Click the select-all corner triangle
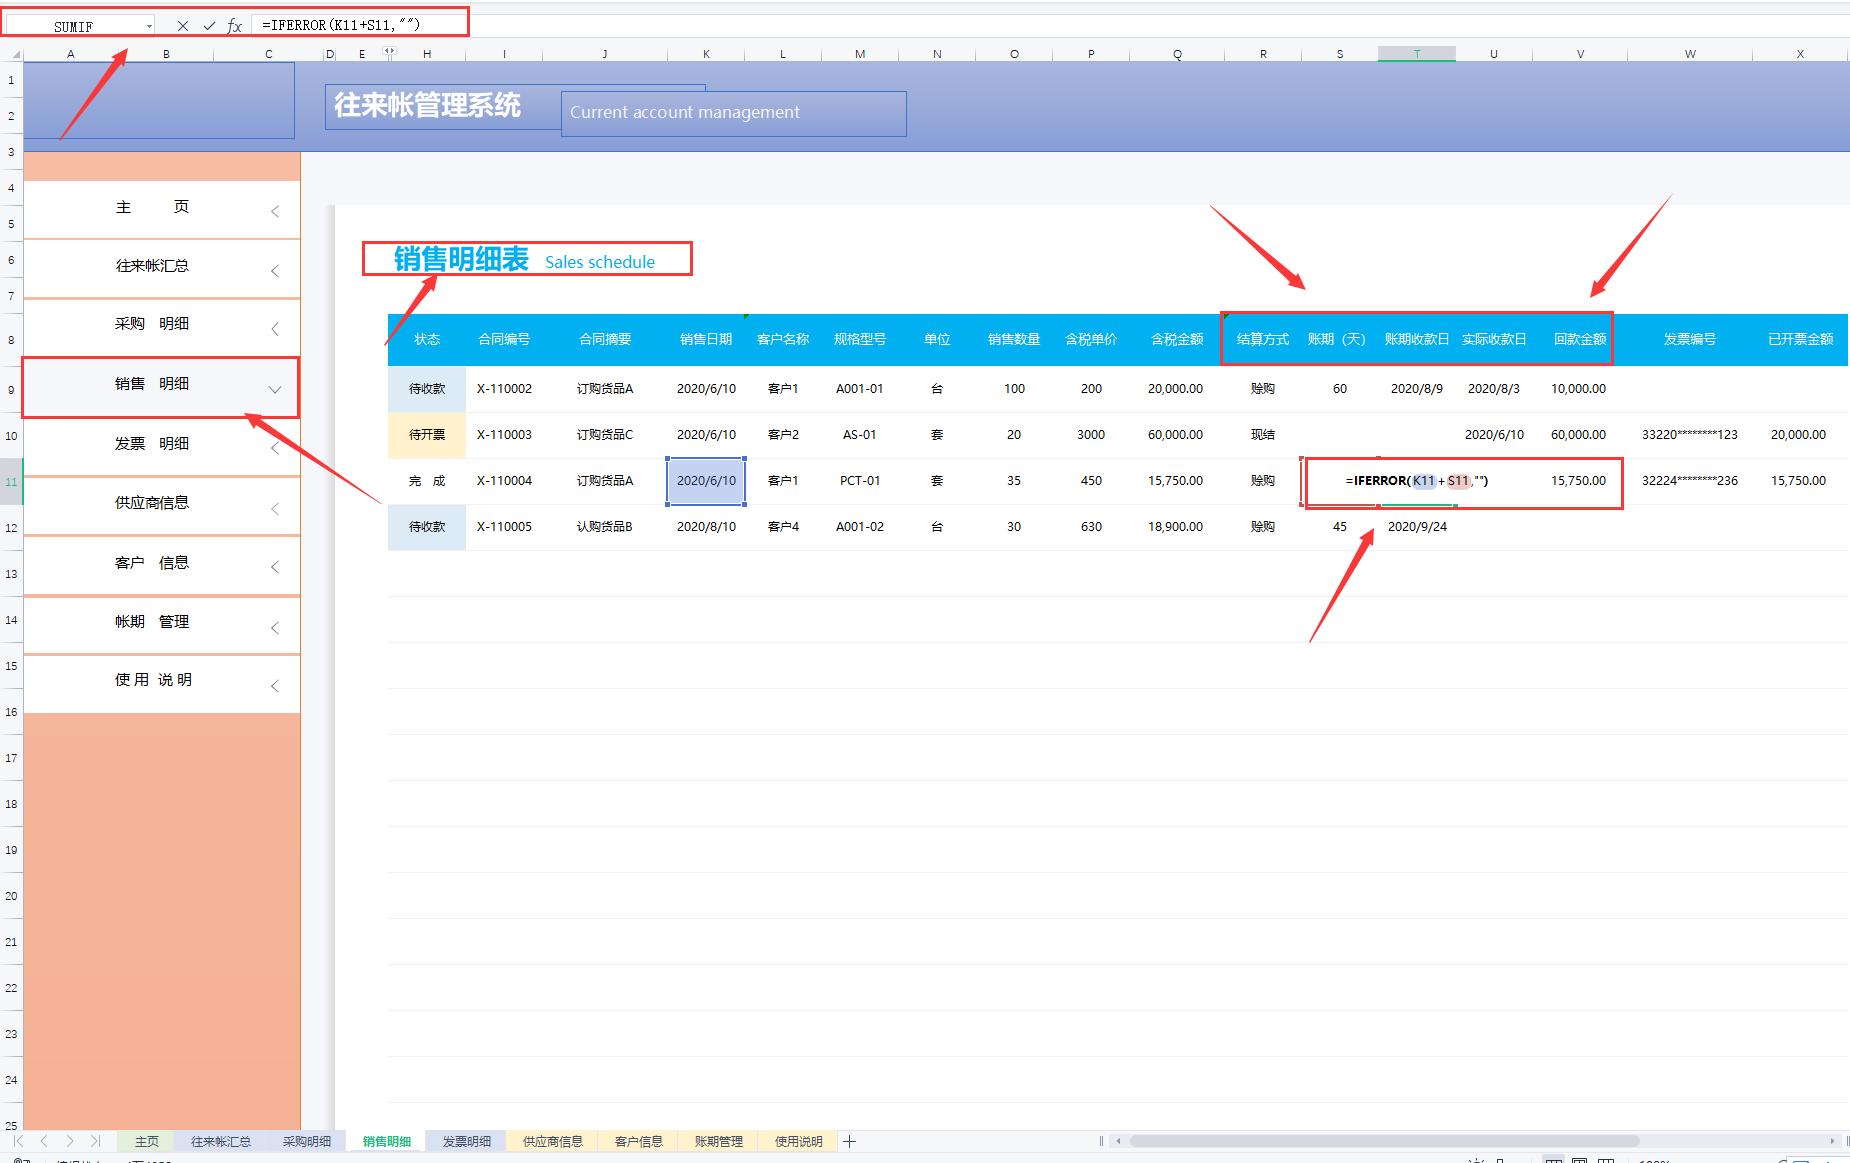Screen dimensions: 1850x1163 [11, 54]
